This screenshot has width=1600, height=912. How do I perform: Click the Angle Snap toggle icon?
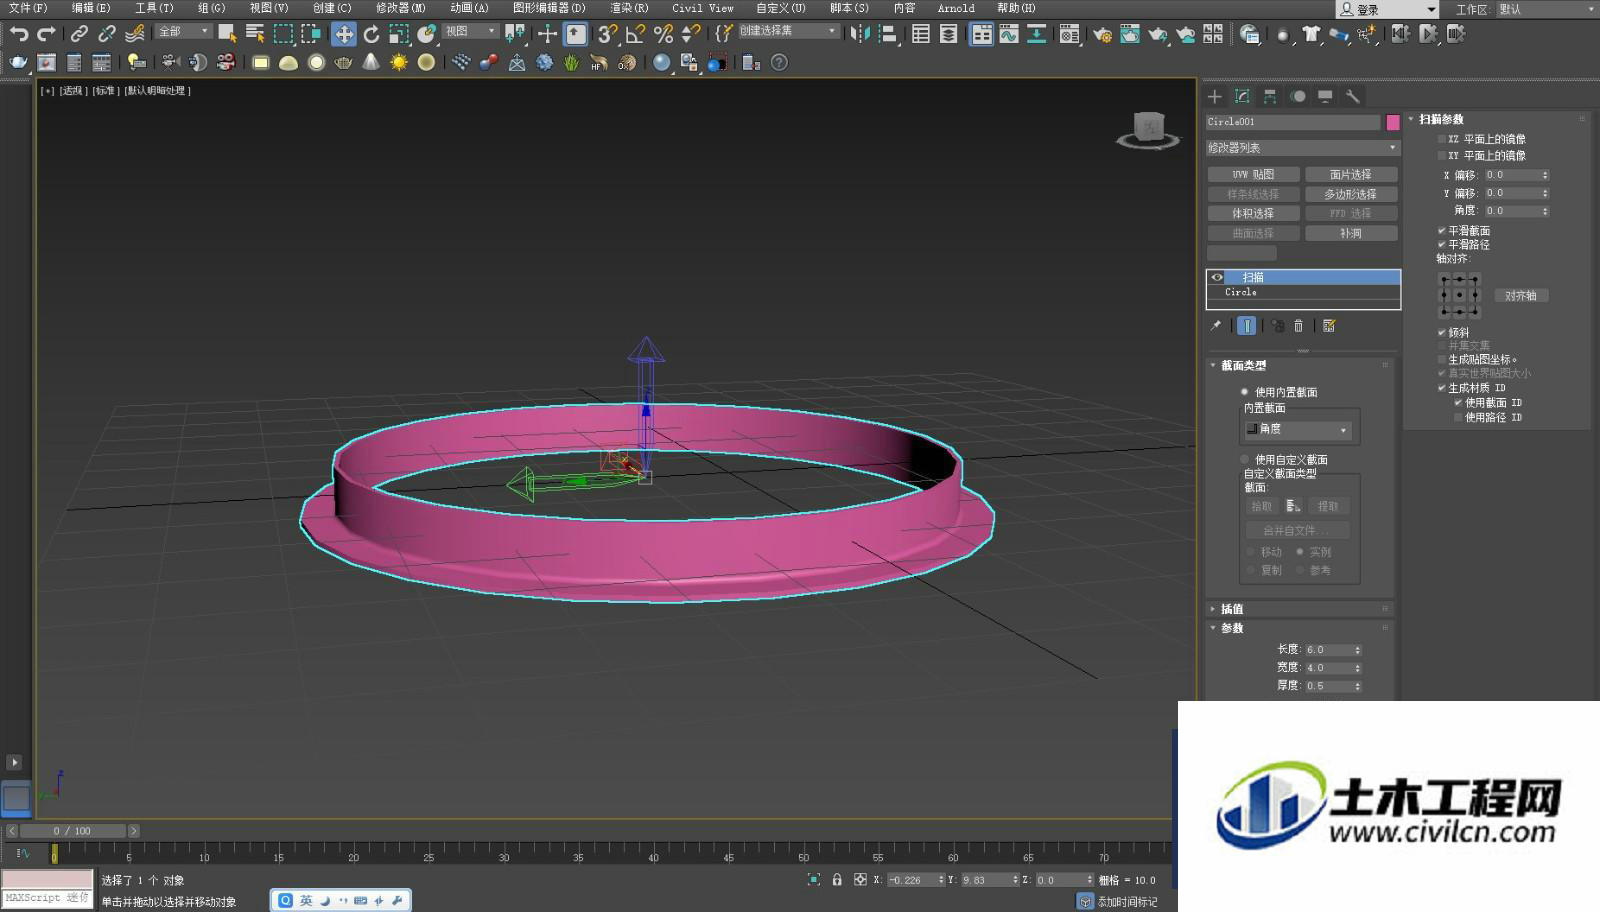(635, 34)
